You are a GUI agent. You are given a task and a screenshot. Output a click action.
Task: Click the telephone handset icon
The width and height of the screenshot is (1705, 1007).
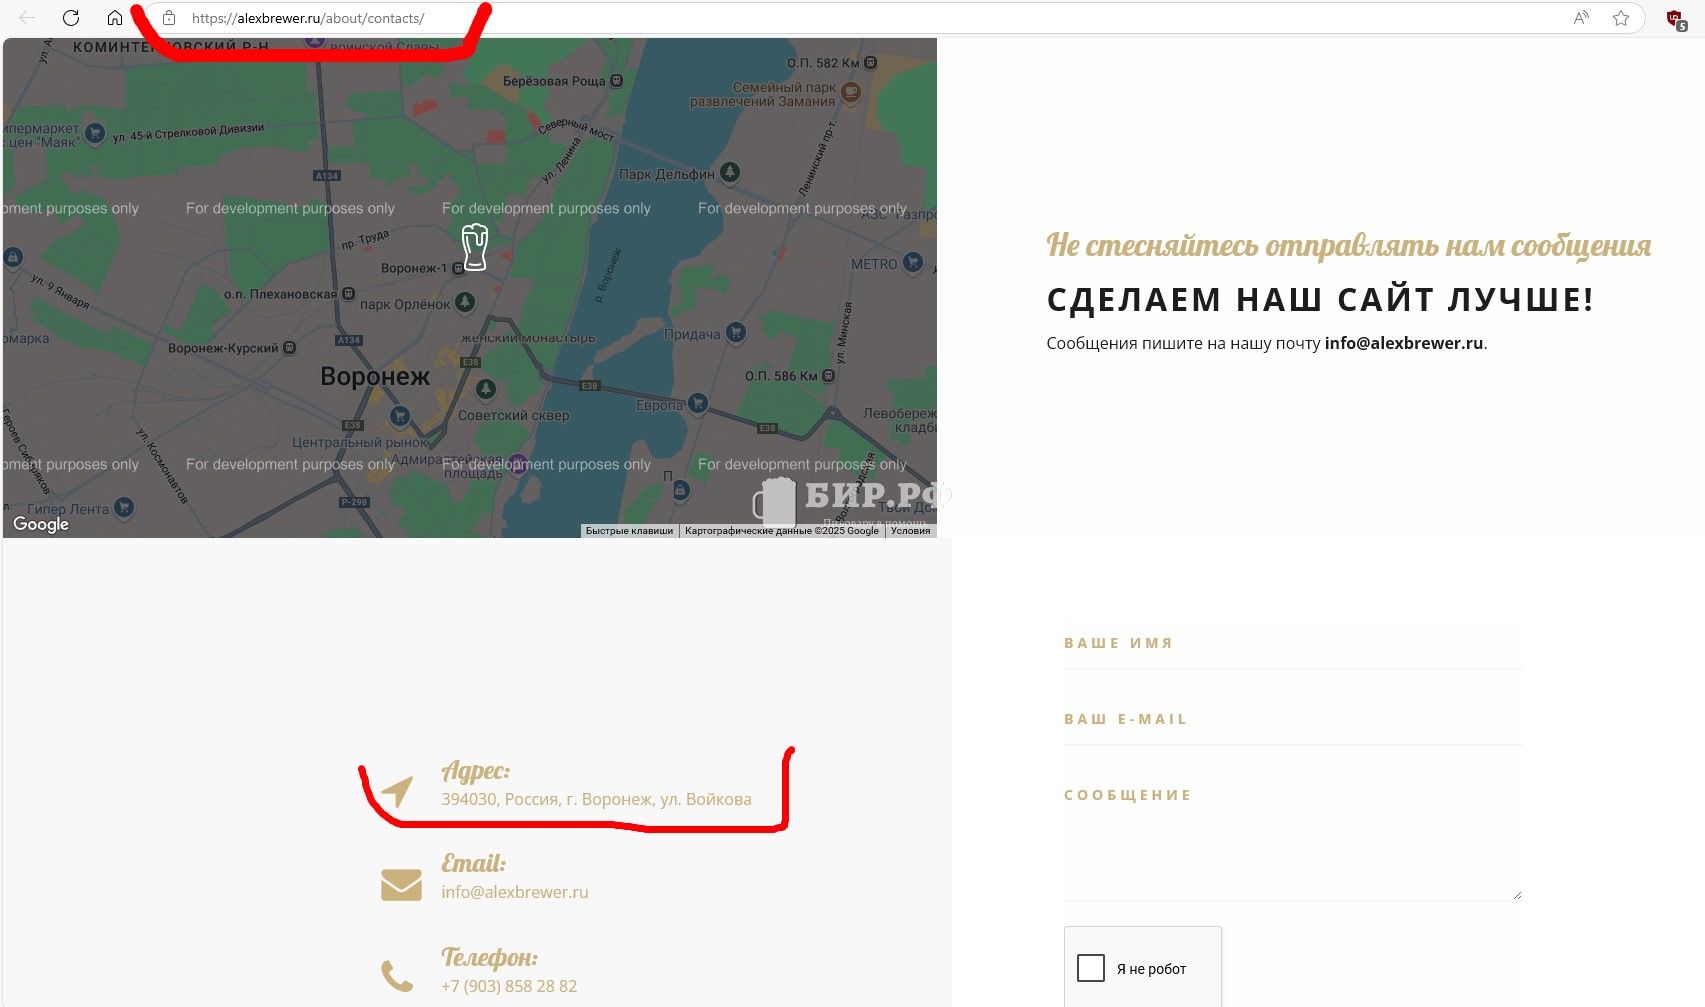click(397, 976)
